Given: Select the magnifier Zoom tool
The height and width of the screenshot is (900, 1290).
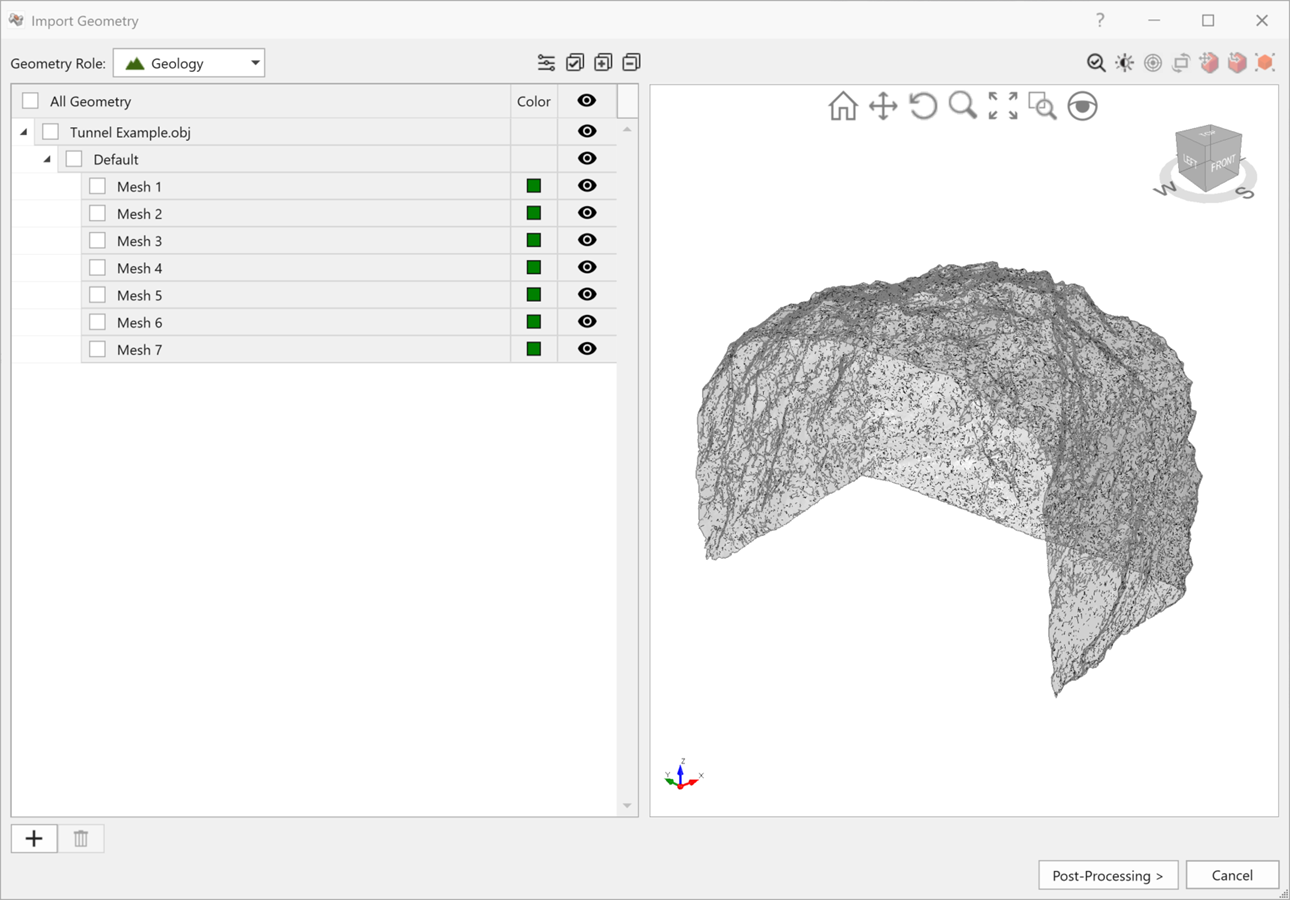Looking at the screenshot, I should pos(962,106).
